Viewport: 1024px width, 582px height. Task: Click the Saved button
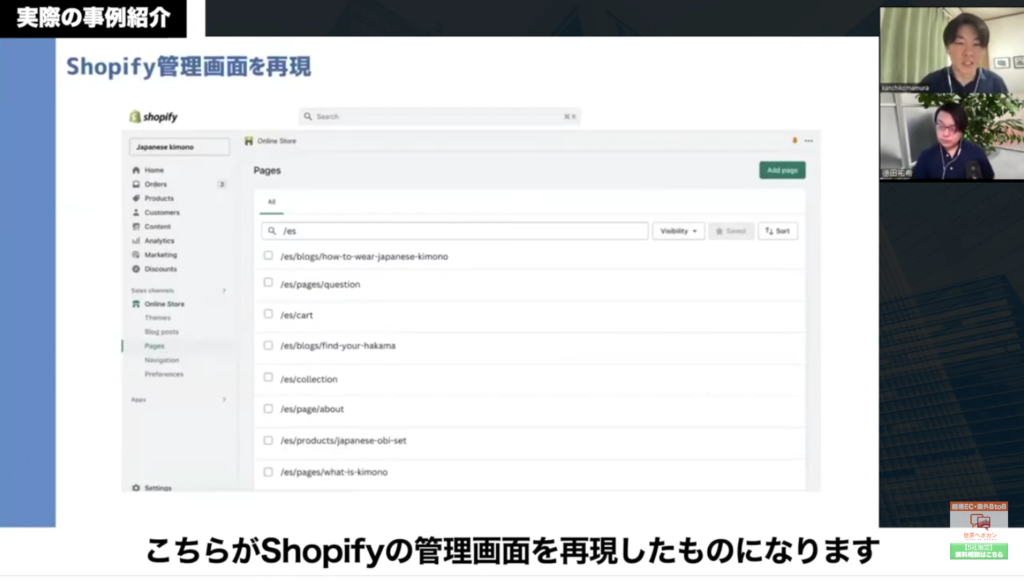point(731,231)
